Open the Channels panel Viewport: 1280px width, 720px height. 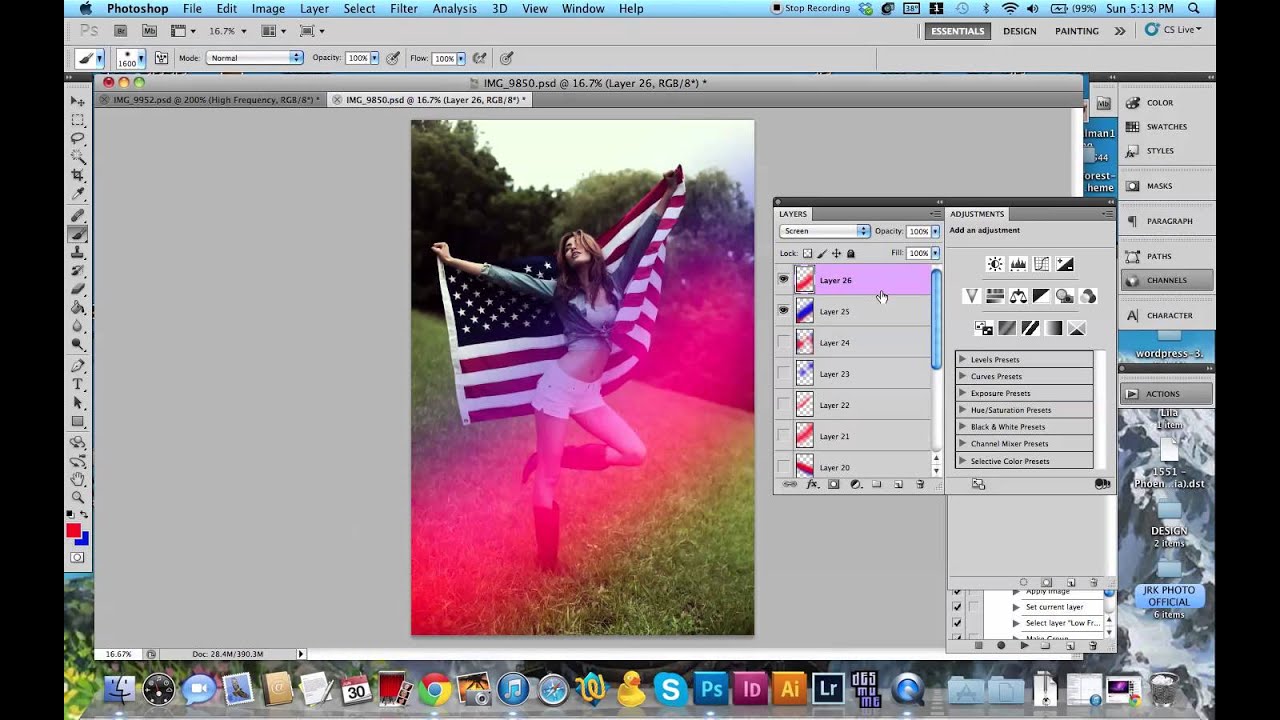pyautogui.click(x=1166, y=280)
